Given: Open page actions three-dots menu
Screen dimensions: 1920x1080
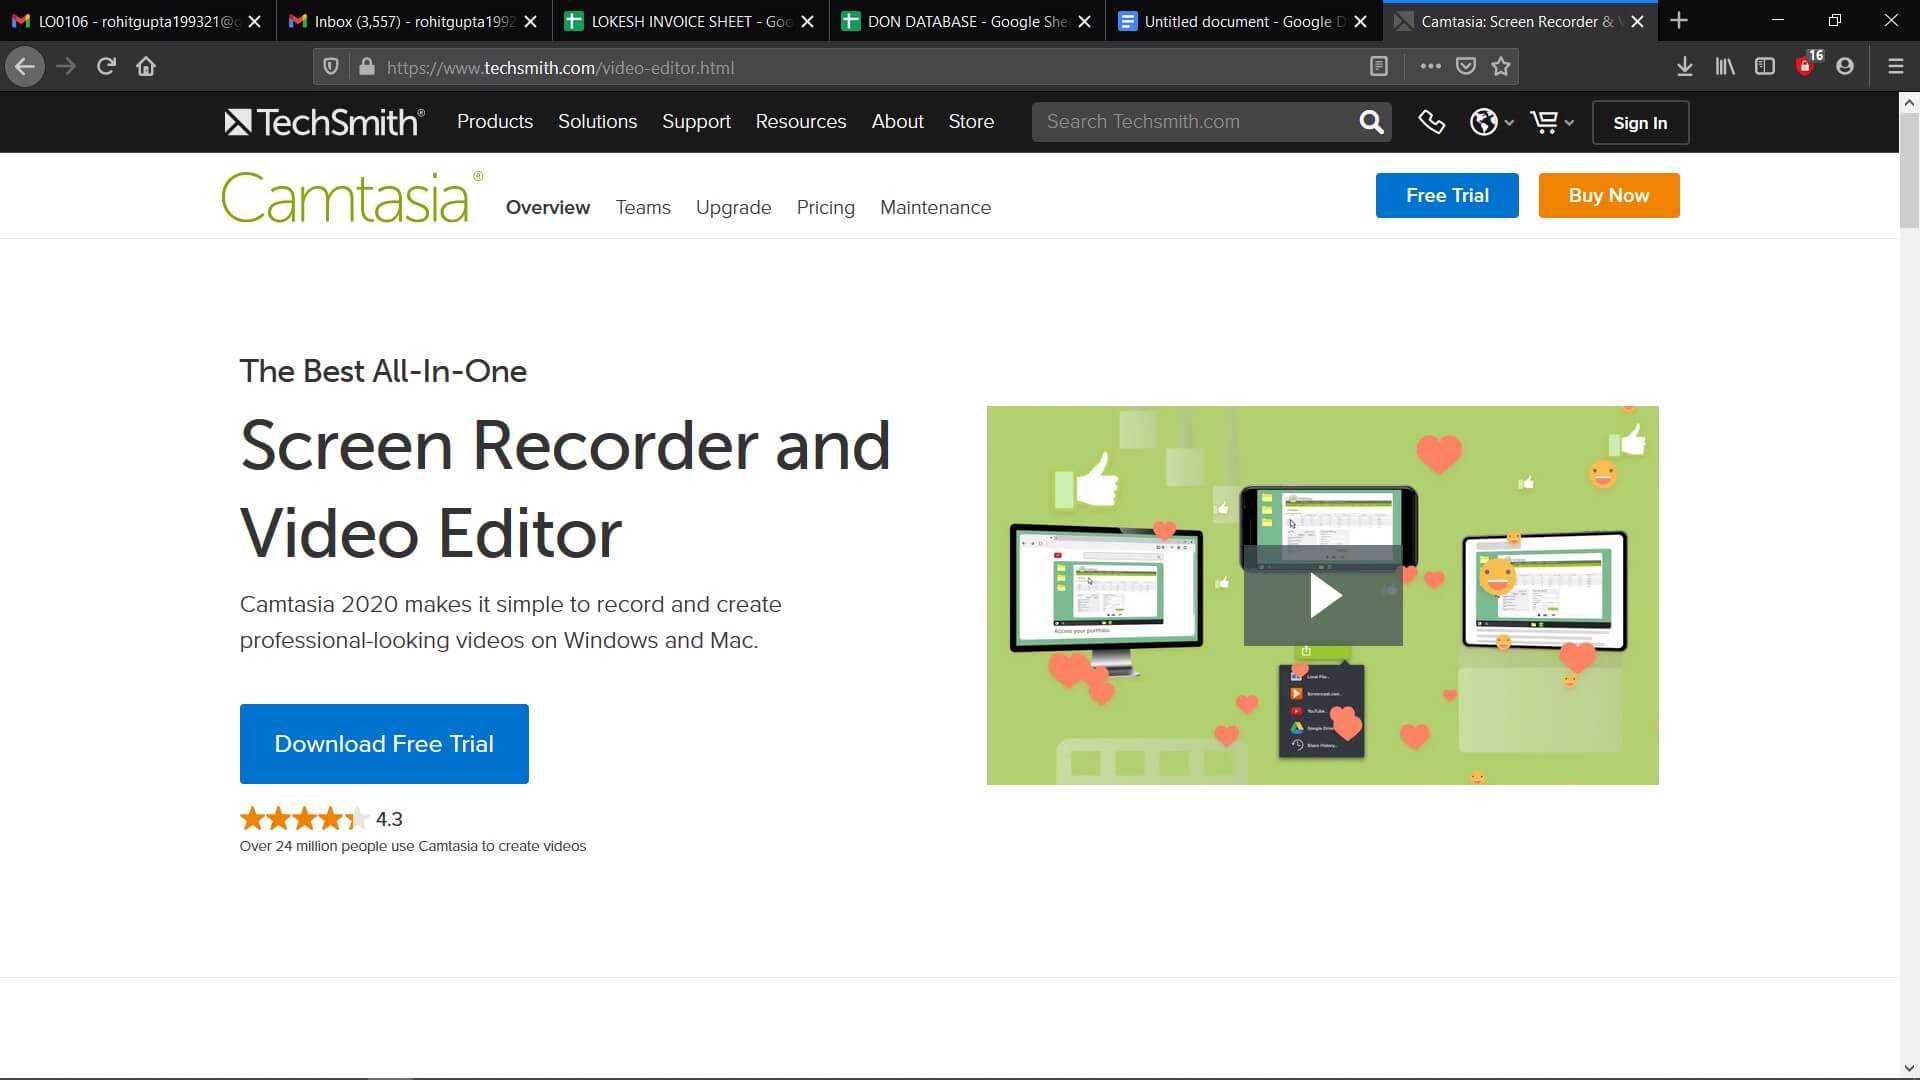Looking at the screenshot, I should point(1430,67).
